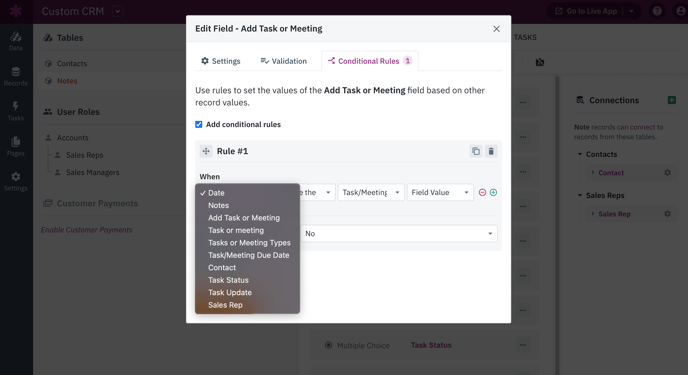Remove condition with red minus icon
The image size is (688, 375).
click(x=482, y=193)
